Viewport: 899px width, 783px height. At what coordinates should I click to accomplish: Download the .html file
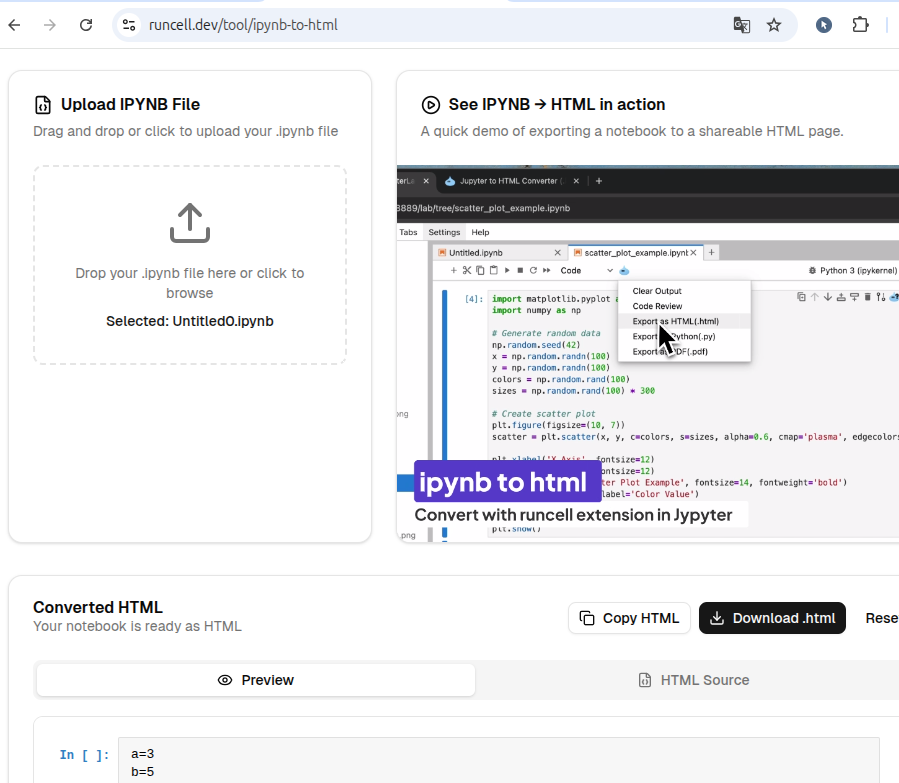pos(772,618)
